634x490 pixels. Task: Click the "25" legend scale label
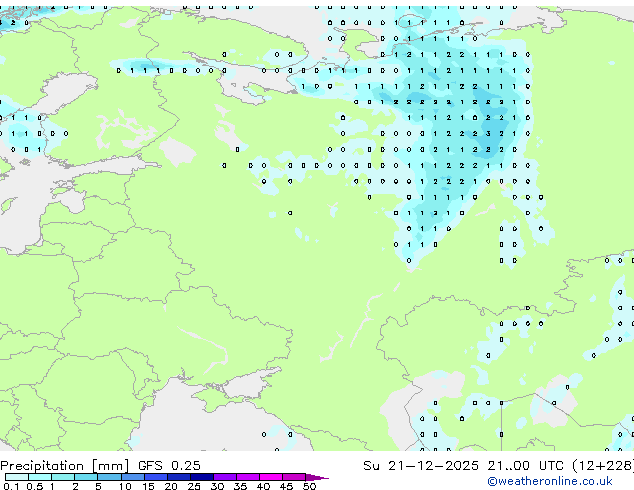click(194, 486)
